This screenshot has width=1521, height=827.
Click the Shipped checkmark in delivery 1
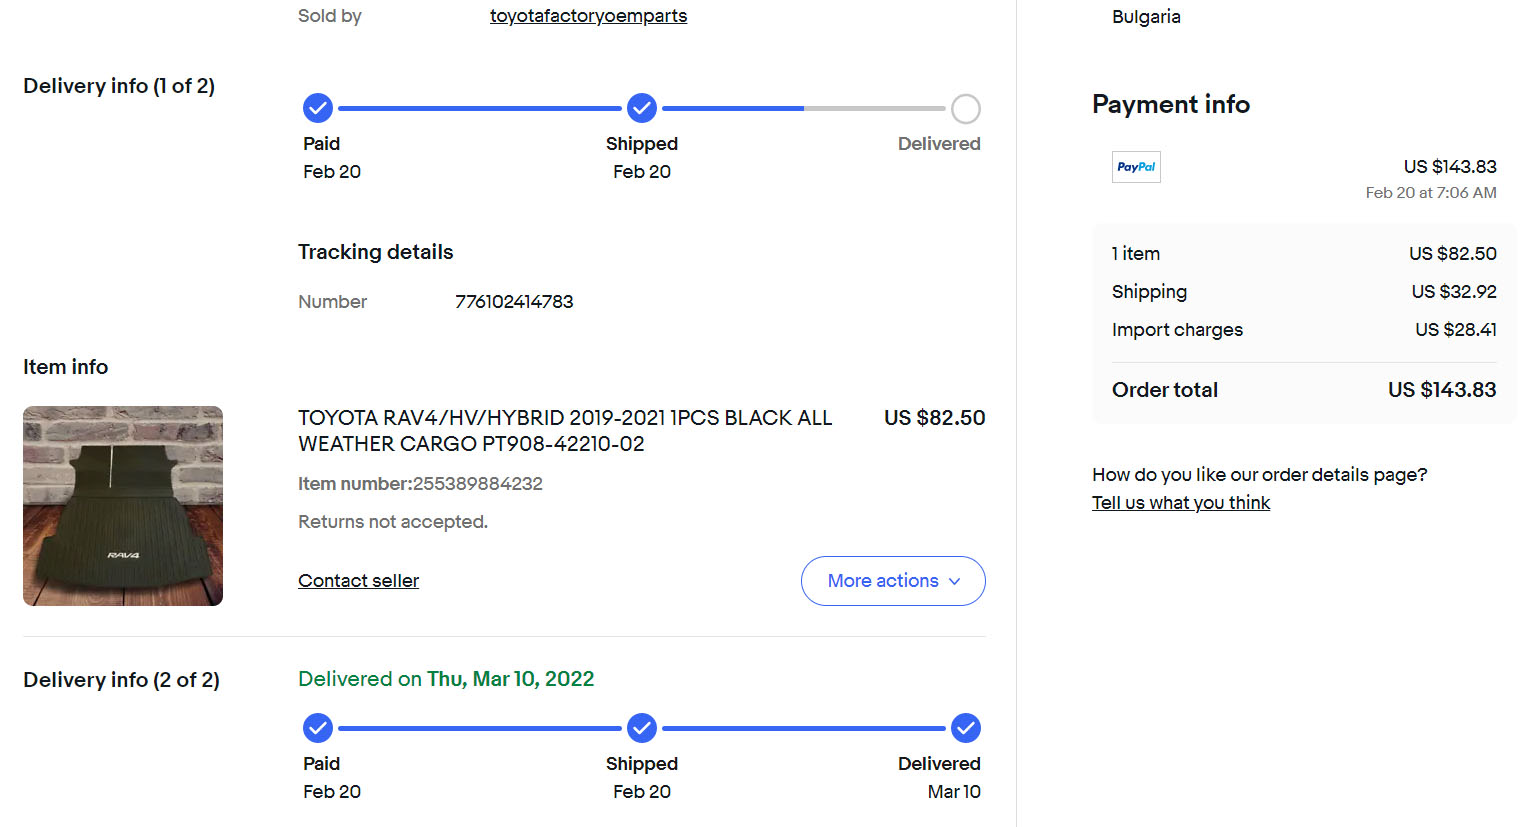642,108
